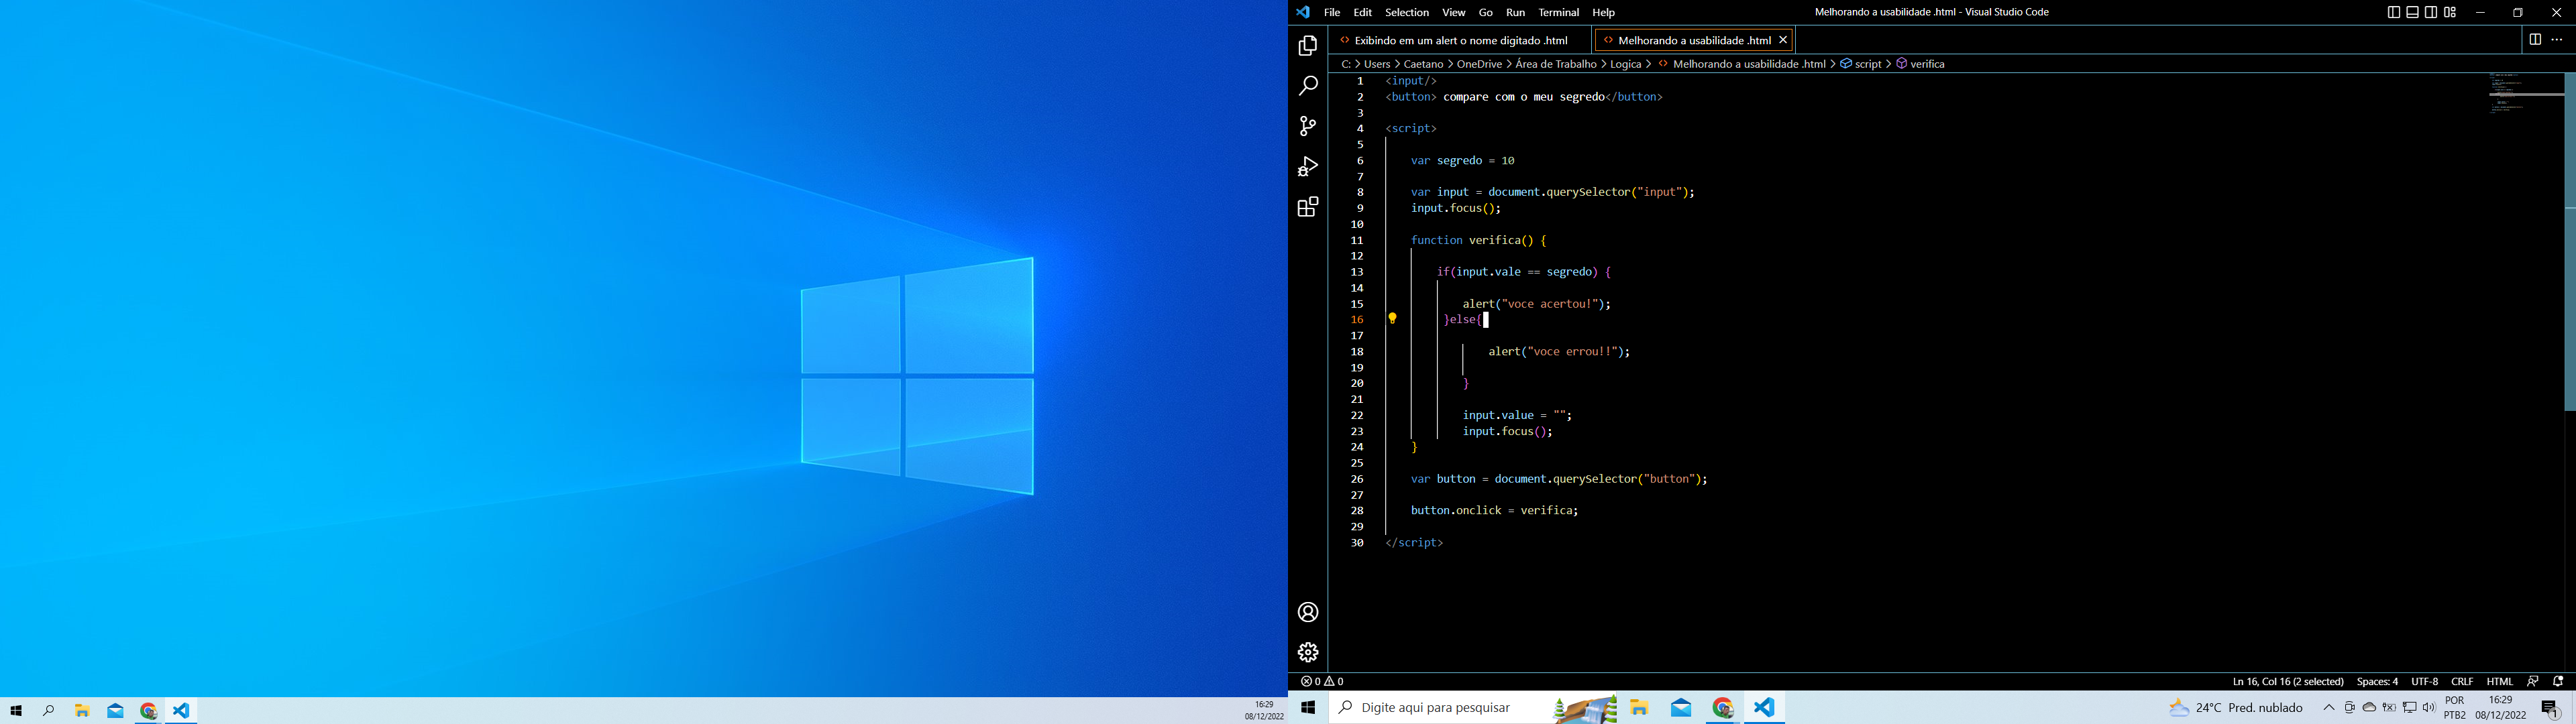Toggle the secondary side bar layout button
The height and width of the screenshot is (724, 2576).
point(2431,13)
